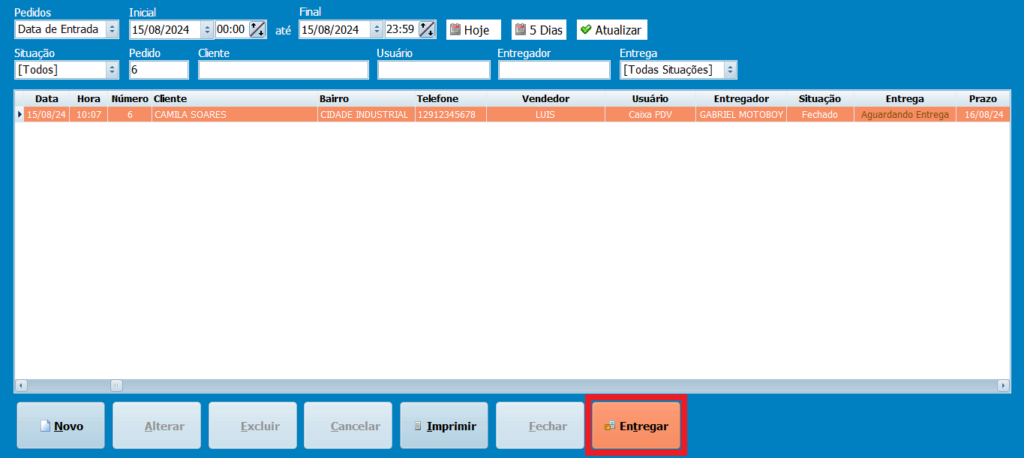Image resolution: width=1024 pixels, height=458 pixels.
Task: Open the final time picker icon
Action: coord(427,30)
